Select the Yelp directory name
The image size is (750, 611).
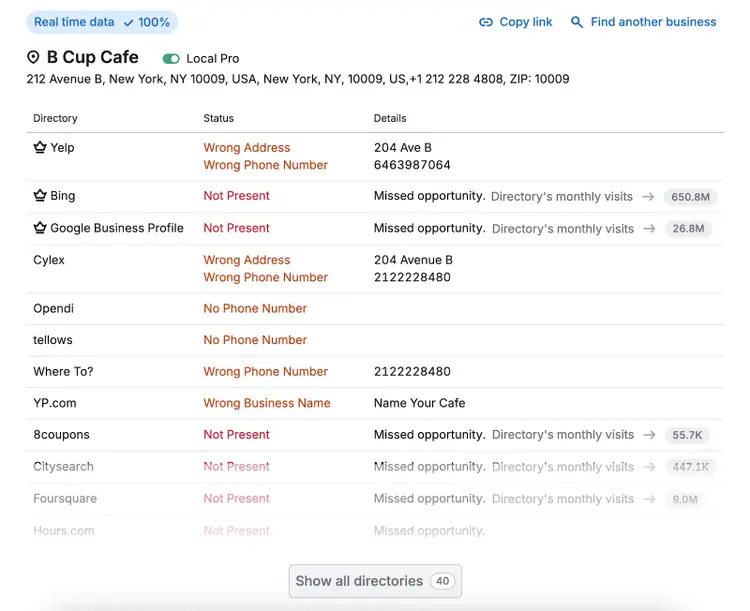(62, 147)
